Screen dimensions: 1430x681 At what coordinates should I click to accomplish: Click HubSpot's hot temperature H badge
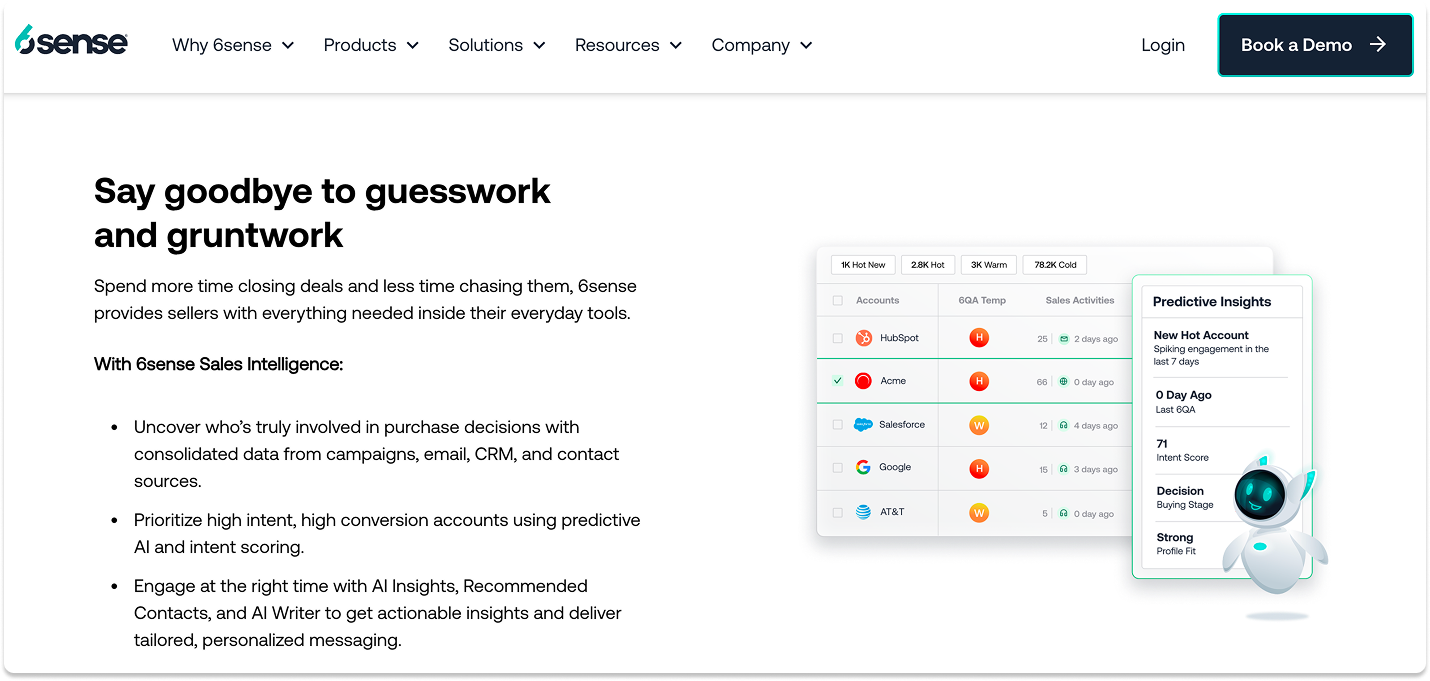coord(979,338)
